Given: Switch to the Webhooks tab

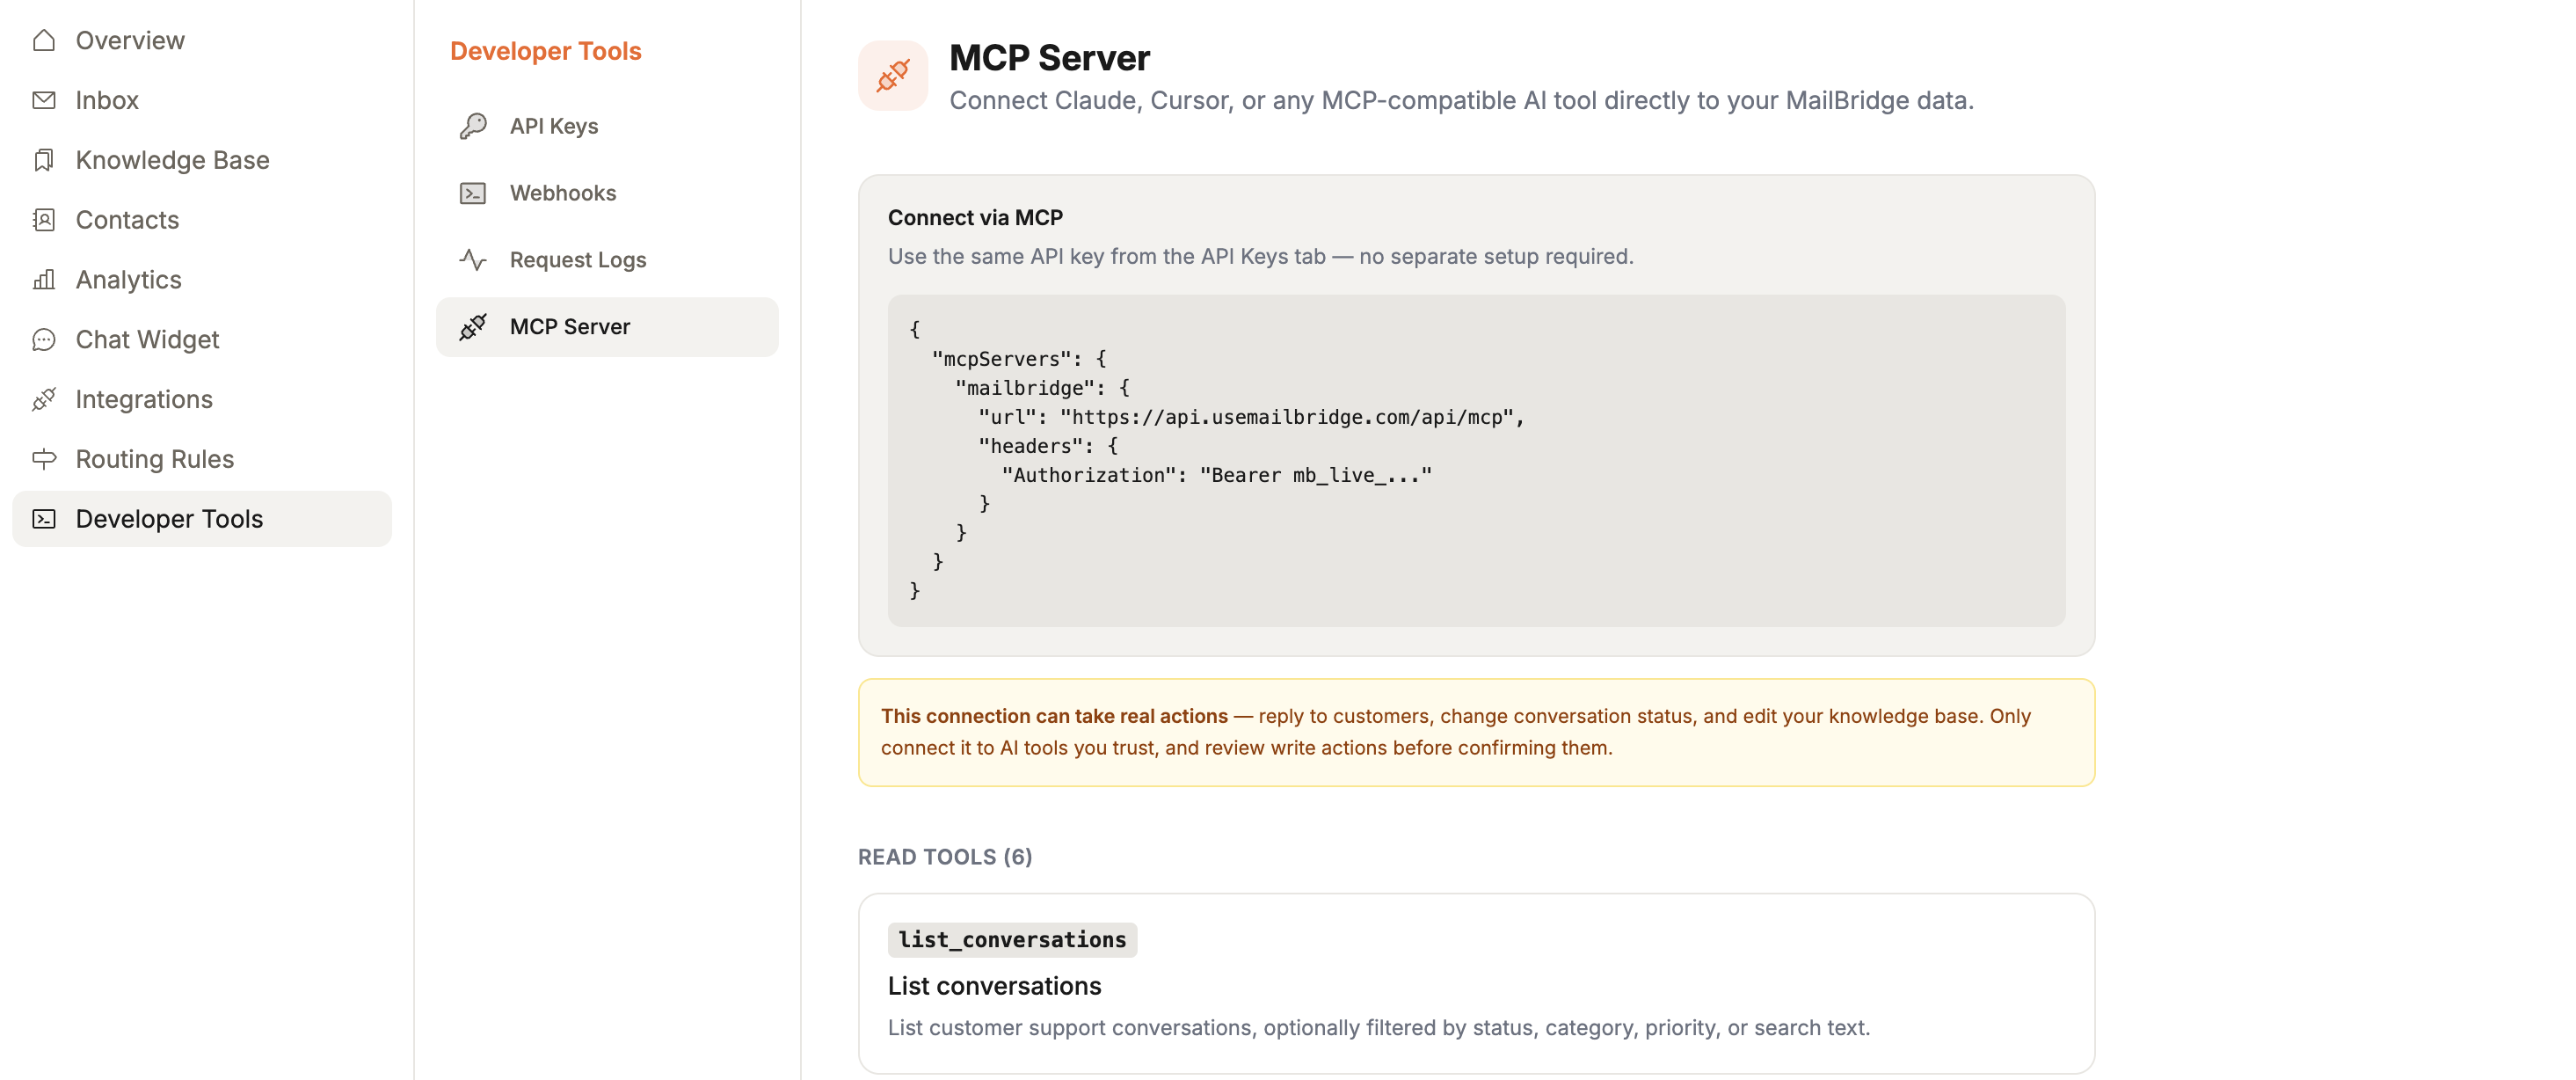Looking at the screenshot, I should pos(607,193).
